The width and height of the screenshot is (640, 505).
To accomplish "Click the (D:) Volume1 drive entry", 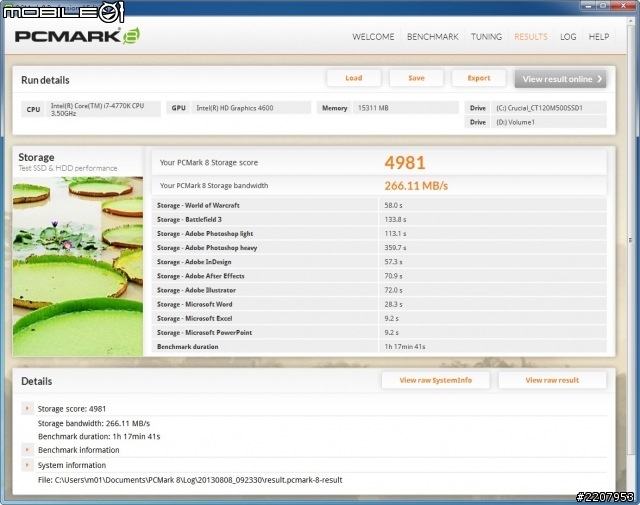I will tap(536, 122).
